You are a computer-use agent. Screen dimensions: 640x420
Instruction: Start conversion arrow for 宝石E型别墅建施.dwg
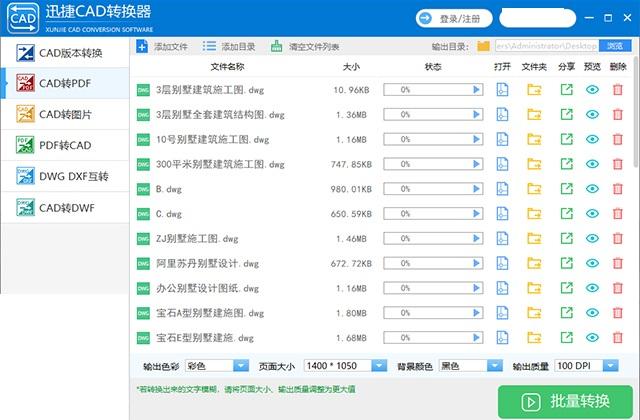point(476,338)
